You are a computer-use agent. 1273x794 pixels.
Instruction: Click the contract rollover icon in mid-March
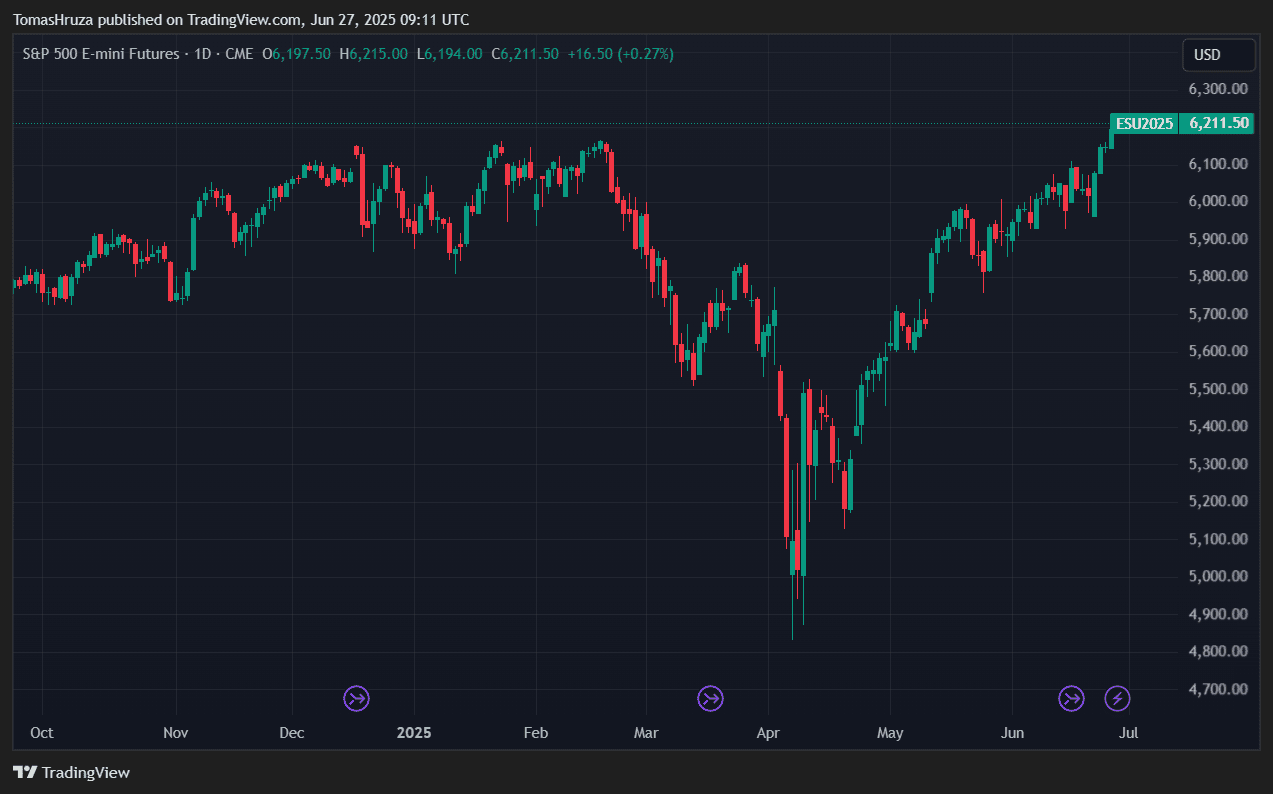(x=710, y=698)
